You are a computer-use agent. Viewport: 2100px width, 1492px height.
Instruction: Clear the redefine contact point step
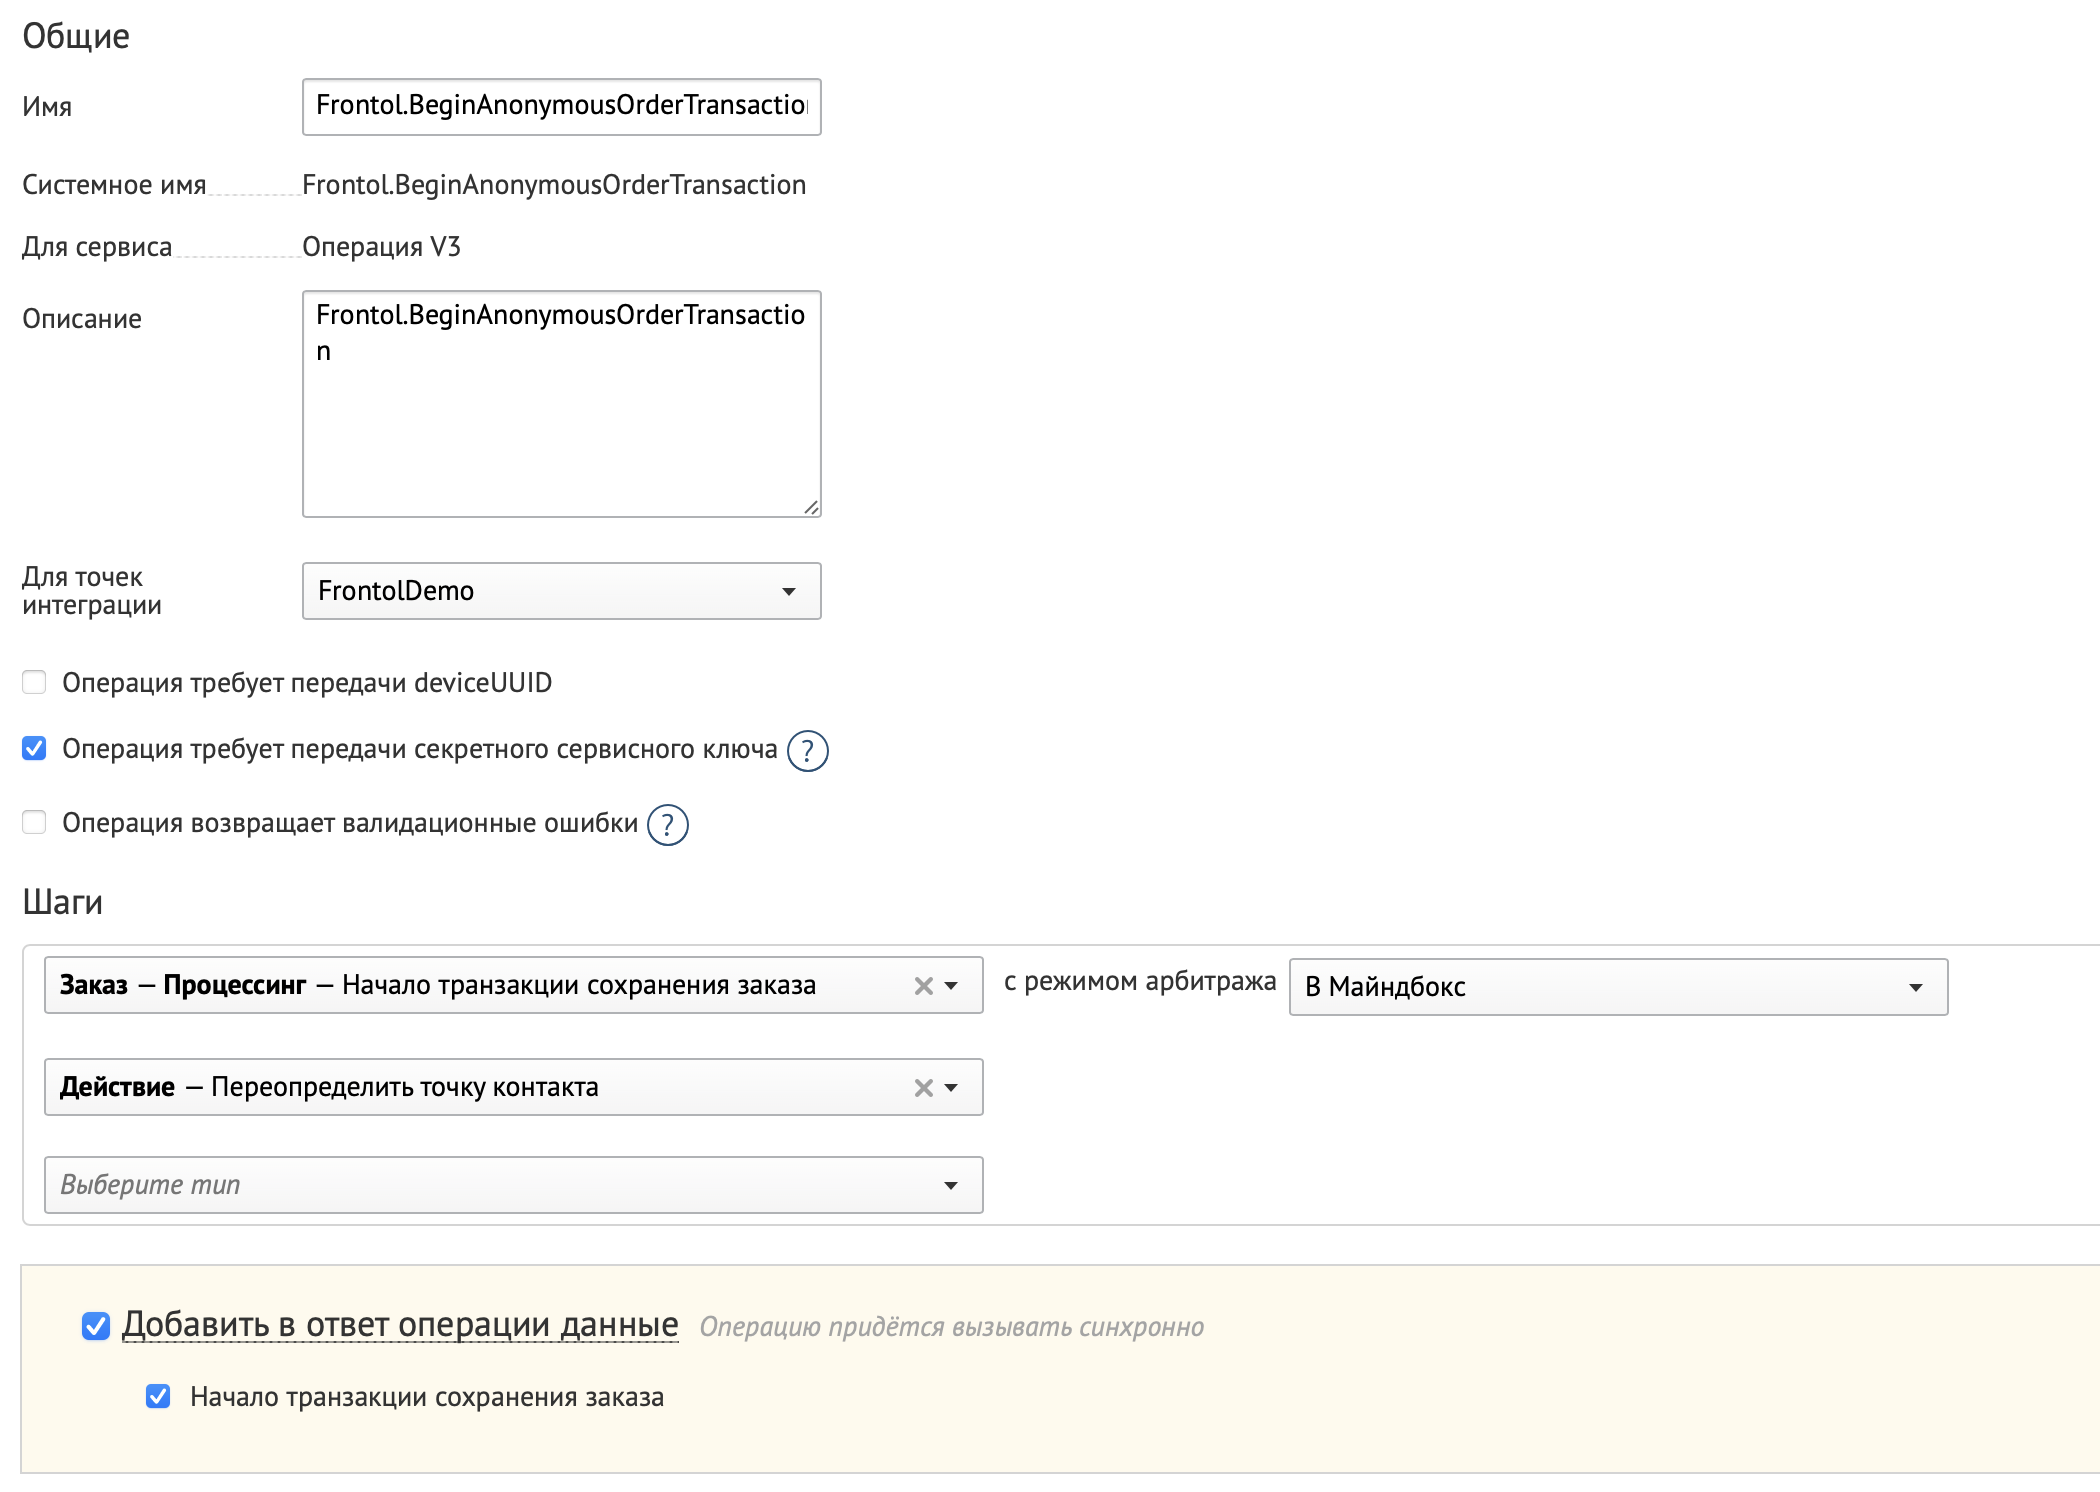923,1088
